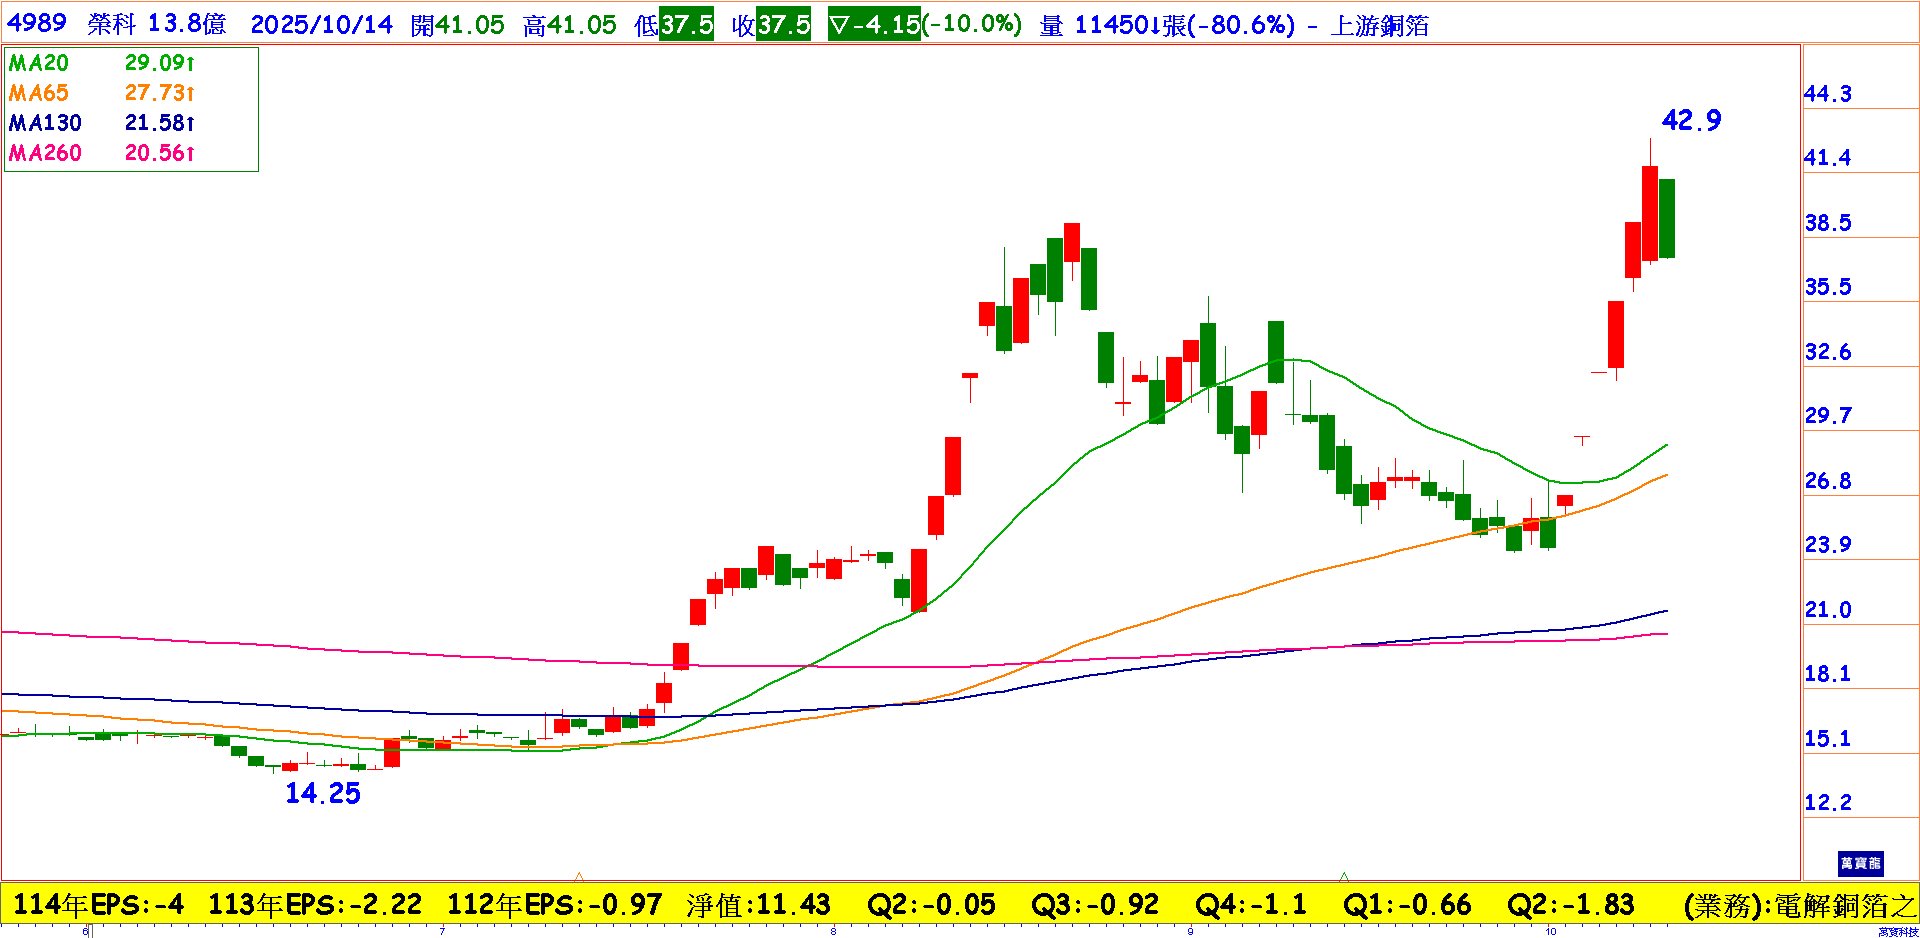
Task: Click the orange triangle marker on the bottom axis
Action: [x=579, y=876]
